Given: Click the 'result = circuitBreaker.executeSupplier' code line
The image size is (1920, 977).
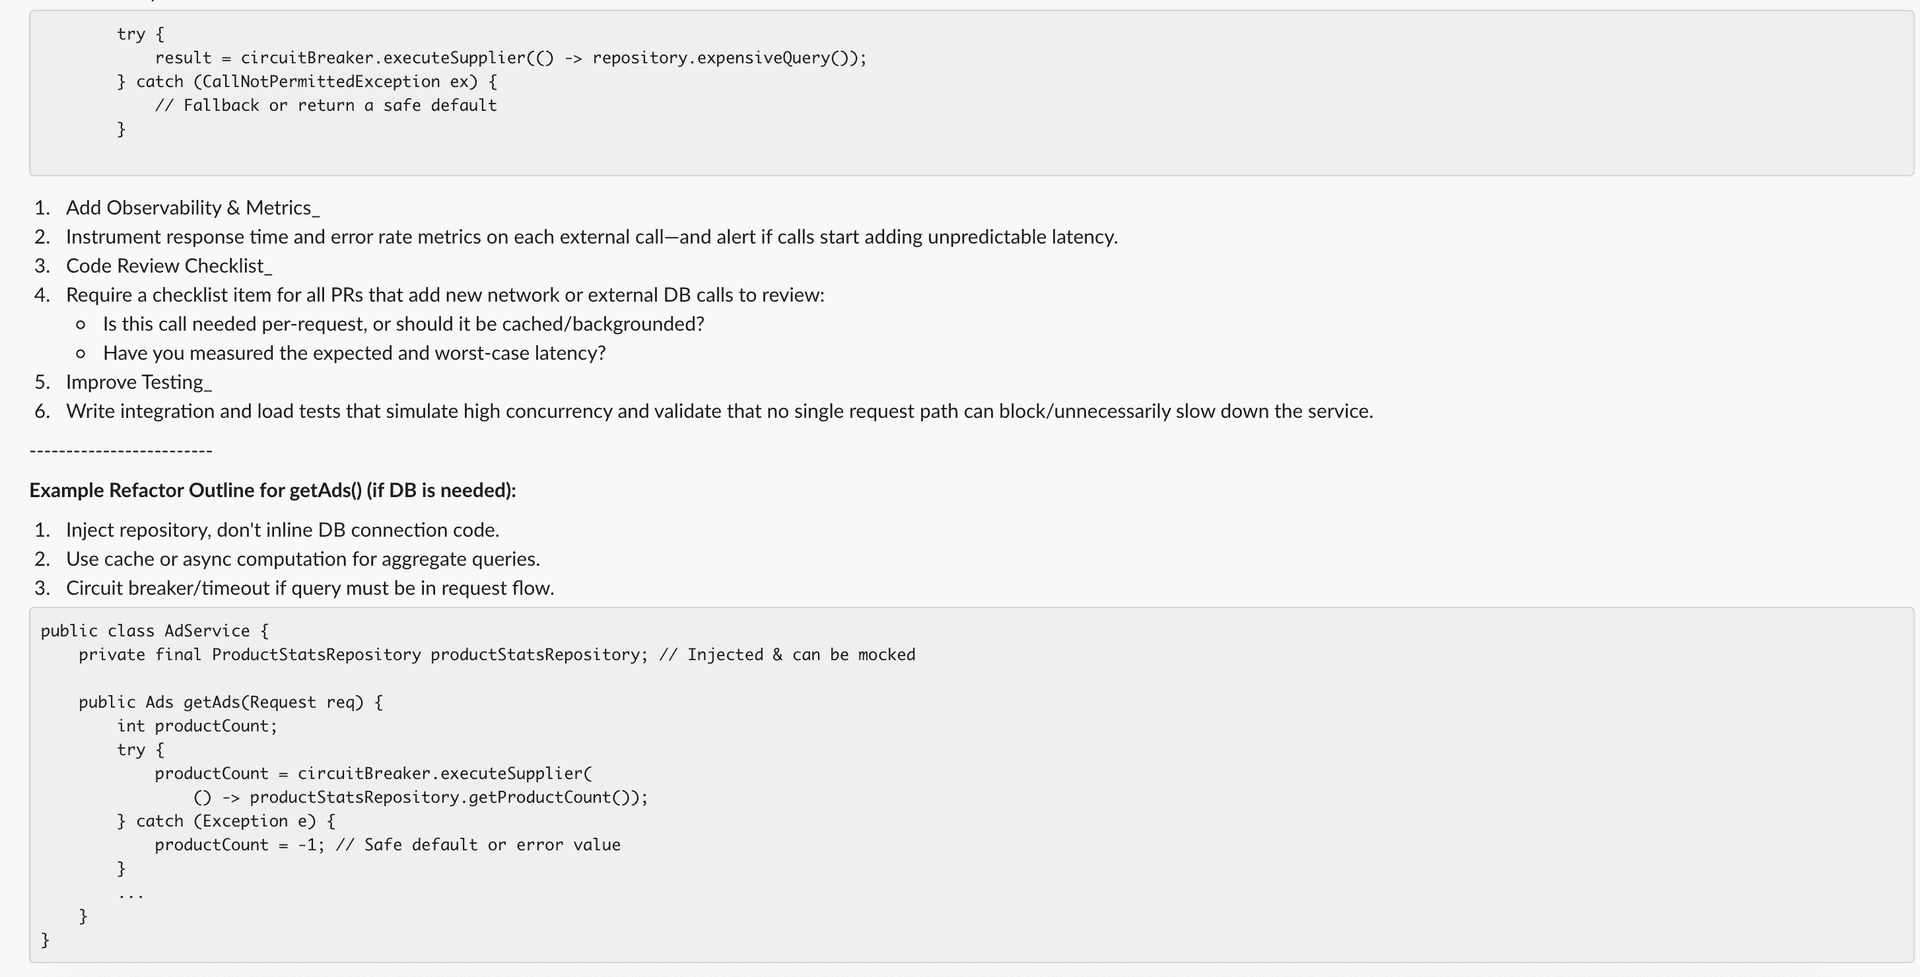Looking at the screenshot, I should point(511,58).
